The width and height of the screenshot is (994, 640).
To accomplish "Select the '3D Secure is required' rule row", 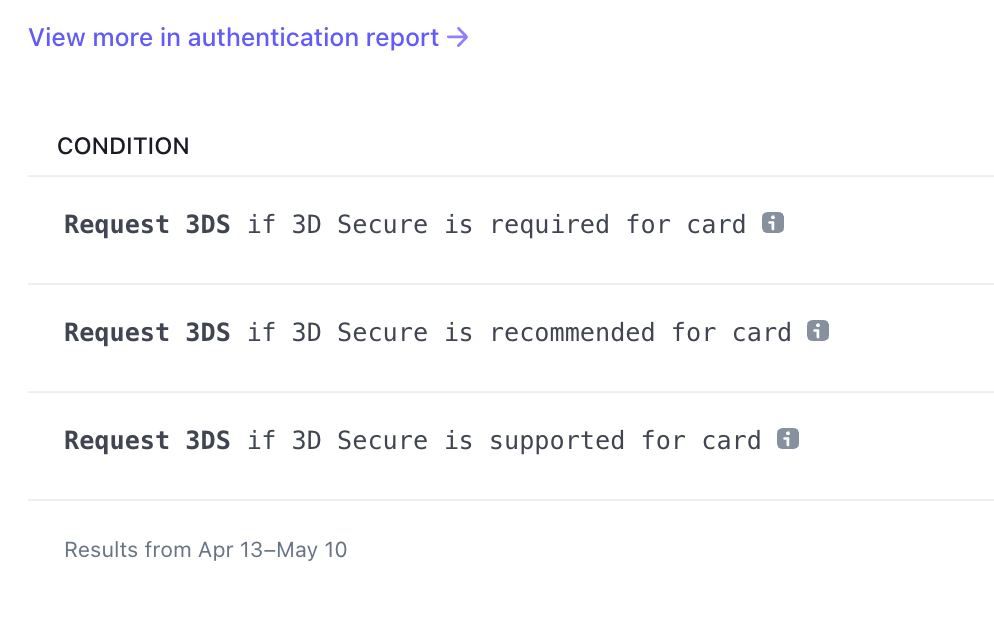I will point(405,225).
